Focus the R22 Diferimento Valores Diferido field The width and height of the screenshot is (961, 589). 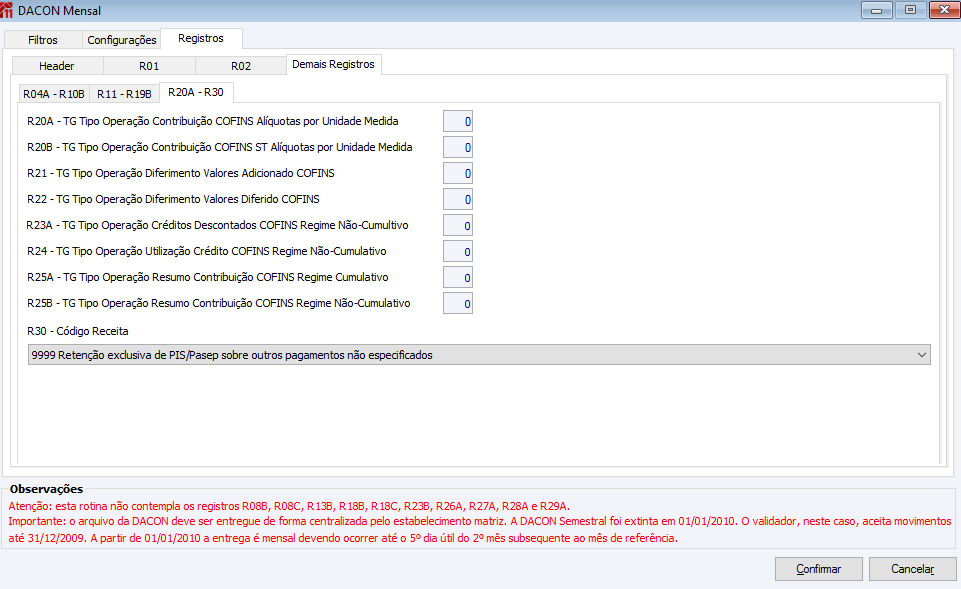tap(458, 199)
